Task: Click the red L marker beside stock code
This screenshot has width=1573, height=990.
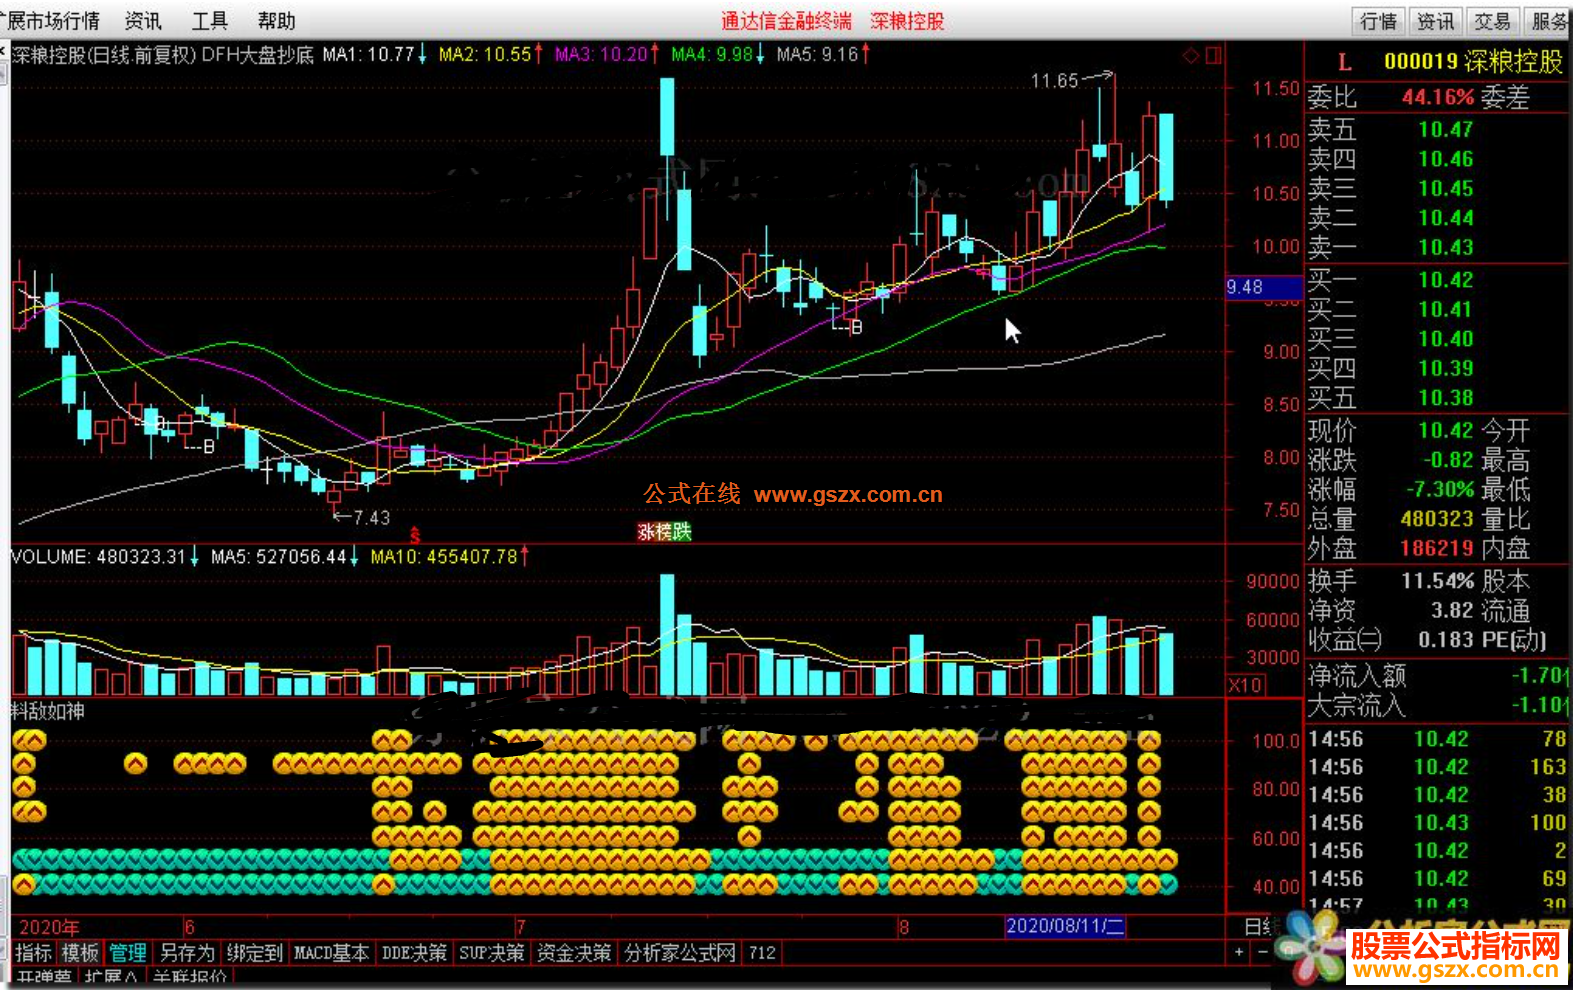Action: click(1345, 62)
